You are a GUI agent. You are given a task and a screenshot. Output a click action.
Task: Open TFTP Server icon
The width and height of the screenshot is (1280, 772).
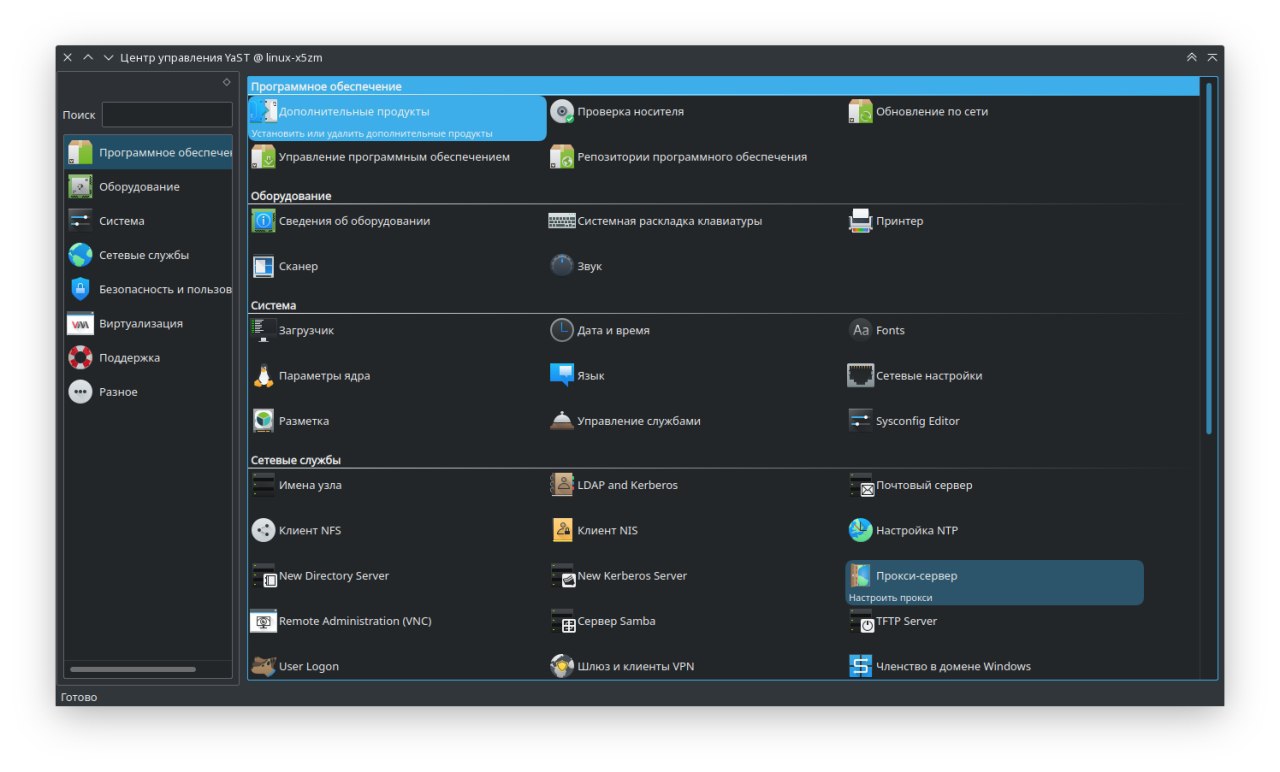pos(860,621)
